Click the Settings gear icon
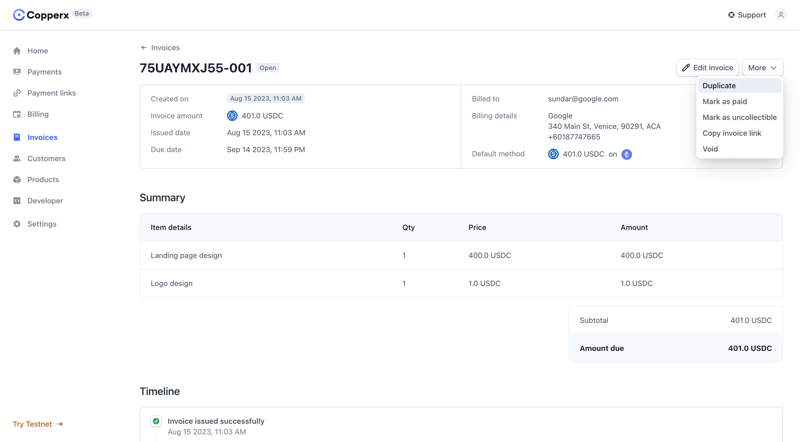The height and width of the screenshot is (442, 800). pos(17,224)
